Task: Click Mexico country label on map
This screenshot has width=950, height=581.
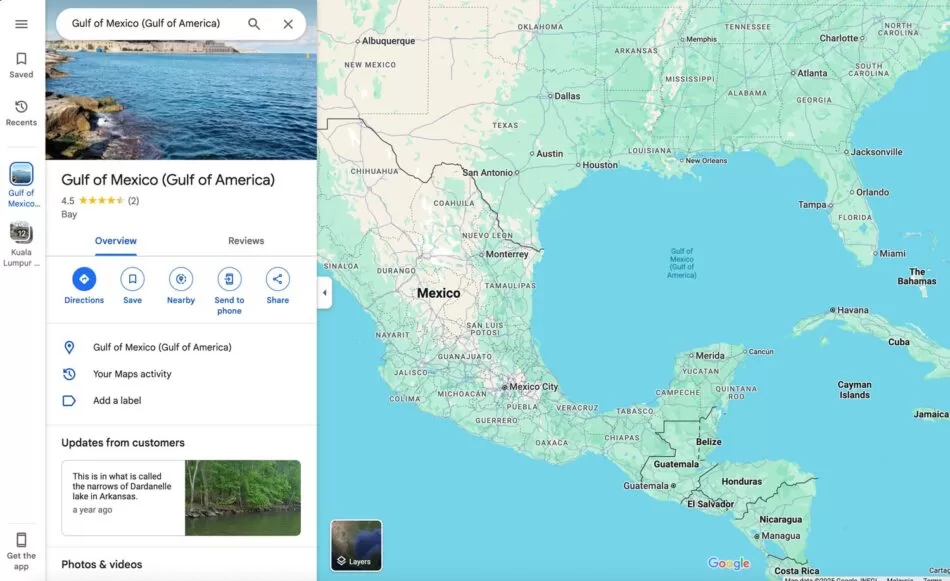Action: (x=438, y=293)
